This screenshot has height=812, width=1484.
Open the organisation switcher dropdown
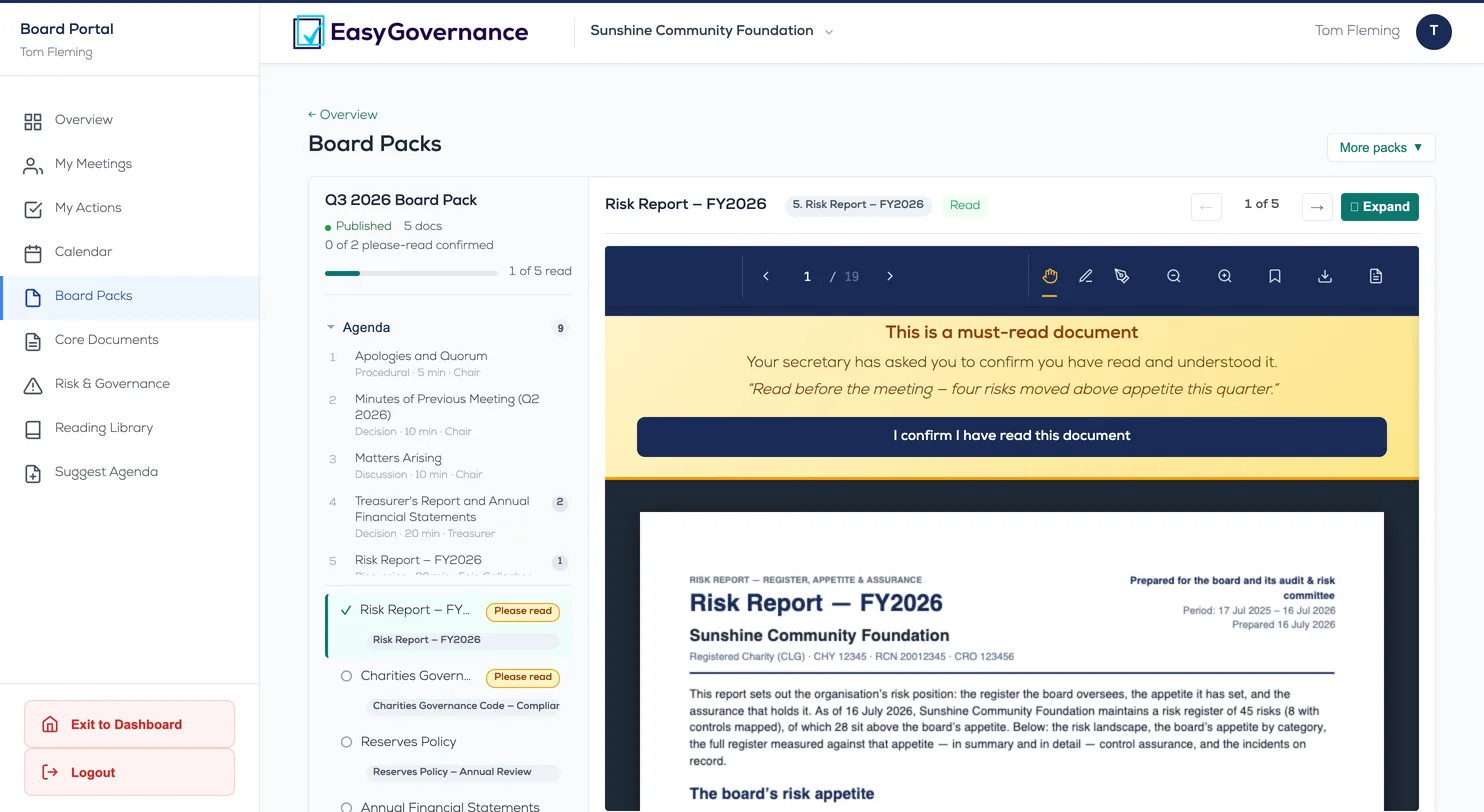pyautogui.click(x=711, y=31)
